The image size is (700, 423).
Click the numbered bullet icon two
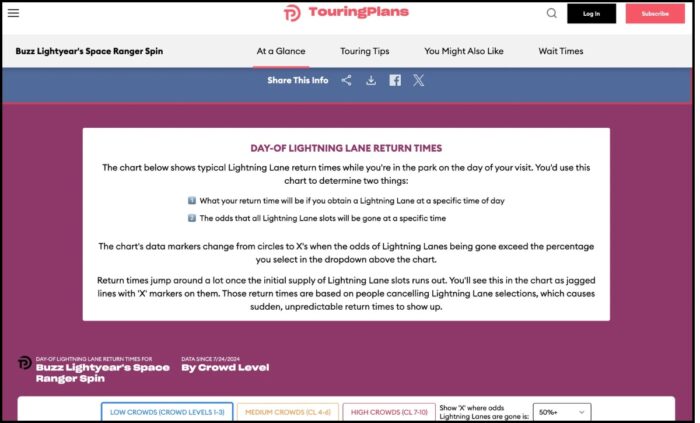pyautogui.click(x=192, y=218)
